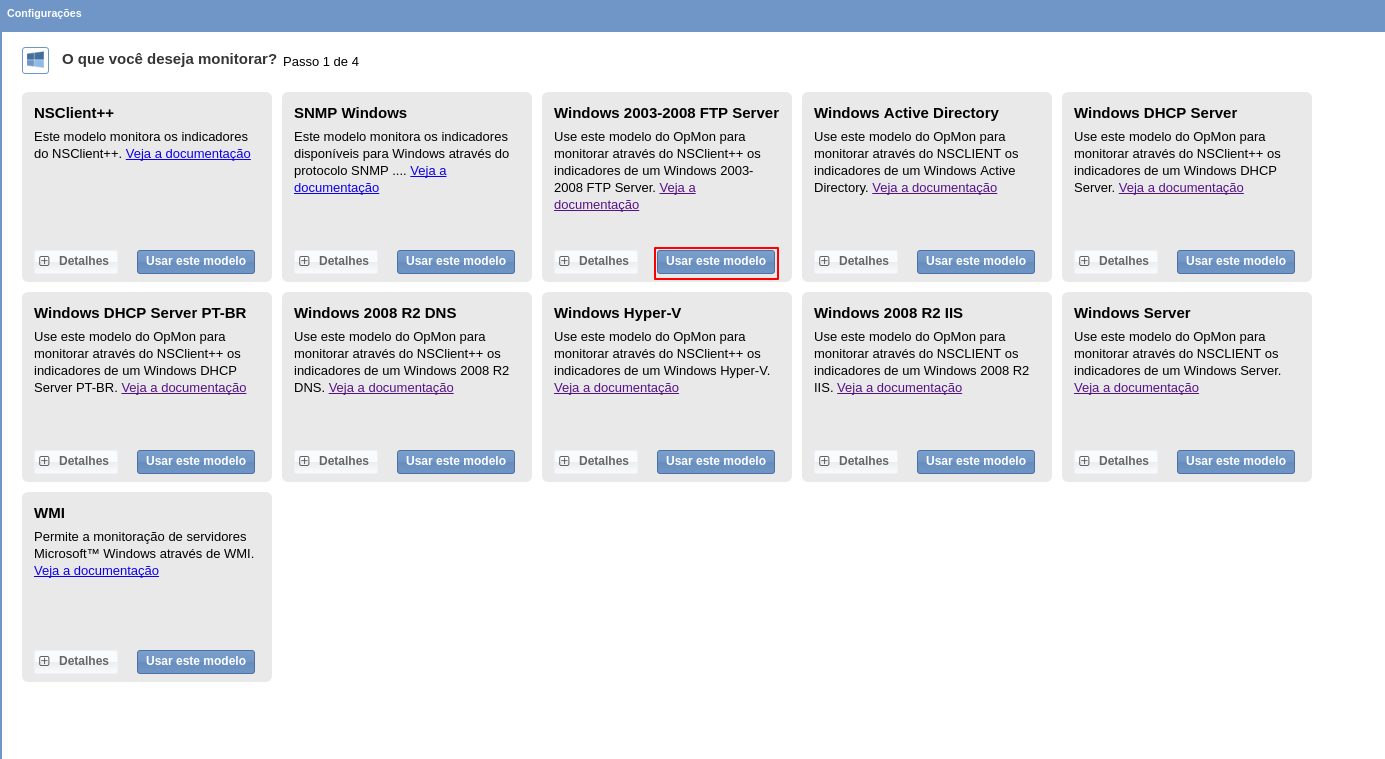Screen dimensions: 1385x759
Task: Expand Detalhes for NSClient++ model
Action: pos(76,261)
